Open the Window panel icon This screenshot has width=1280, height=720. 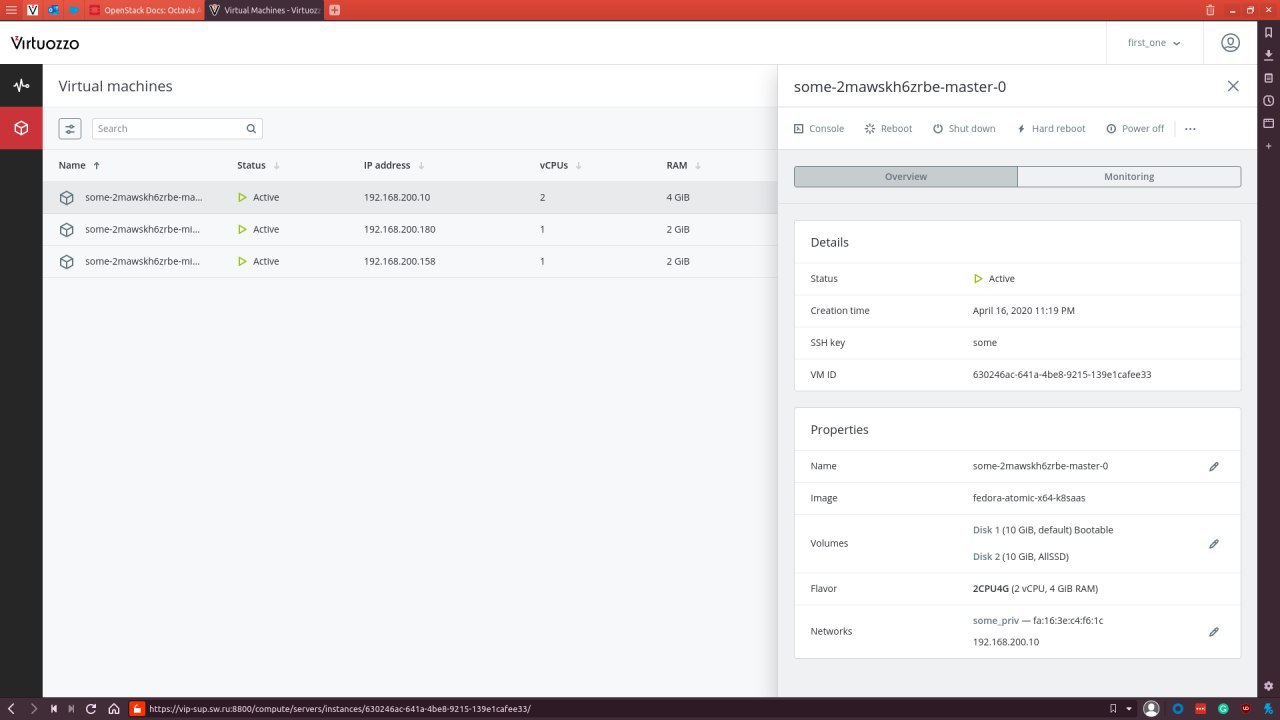pos(1268,124)
